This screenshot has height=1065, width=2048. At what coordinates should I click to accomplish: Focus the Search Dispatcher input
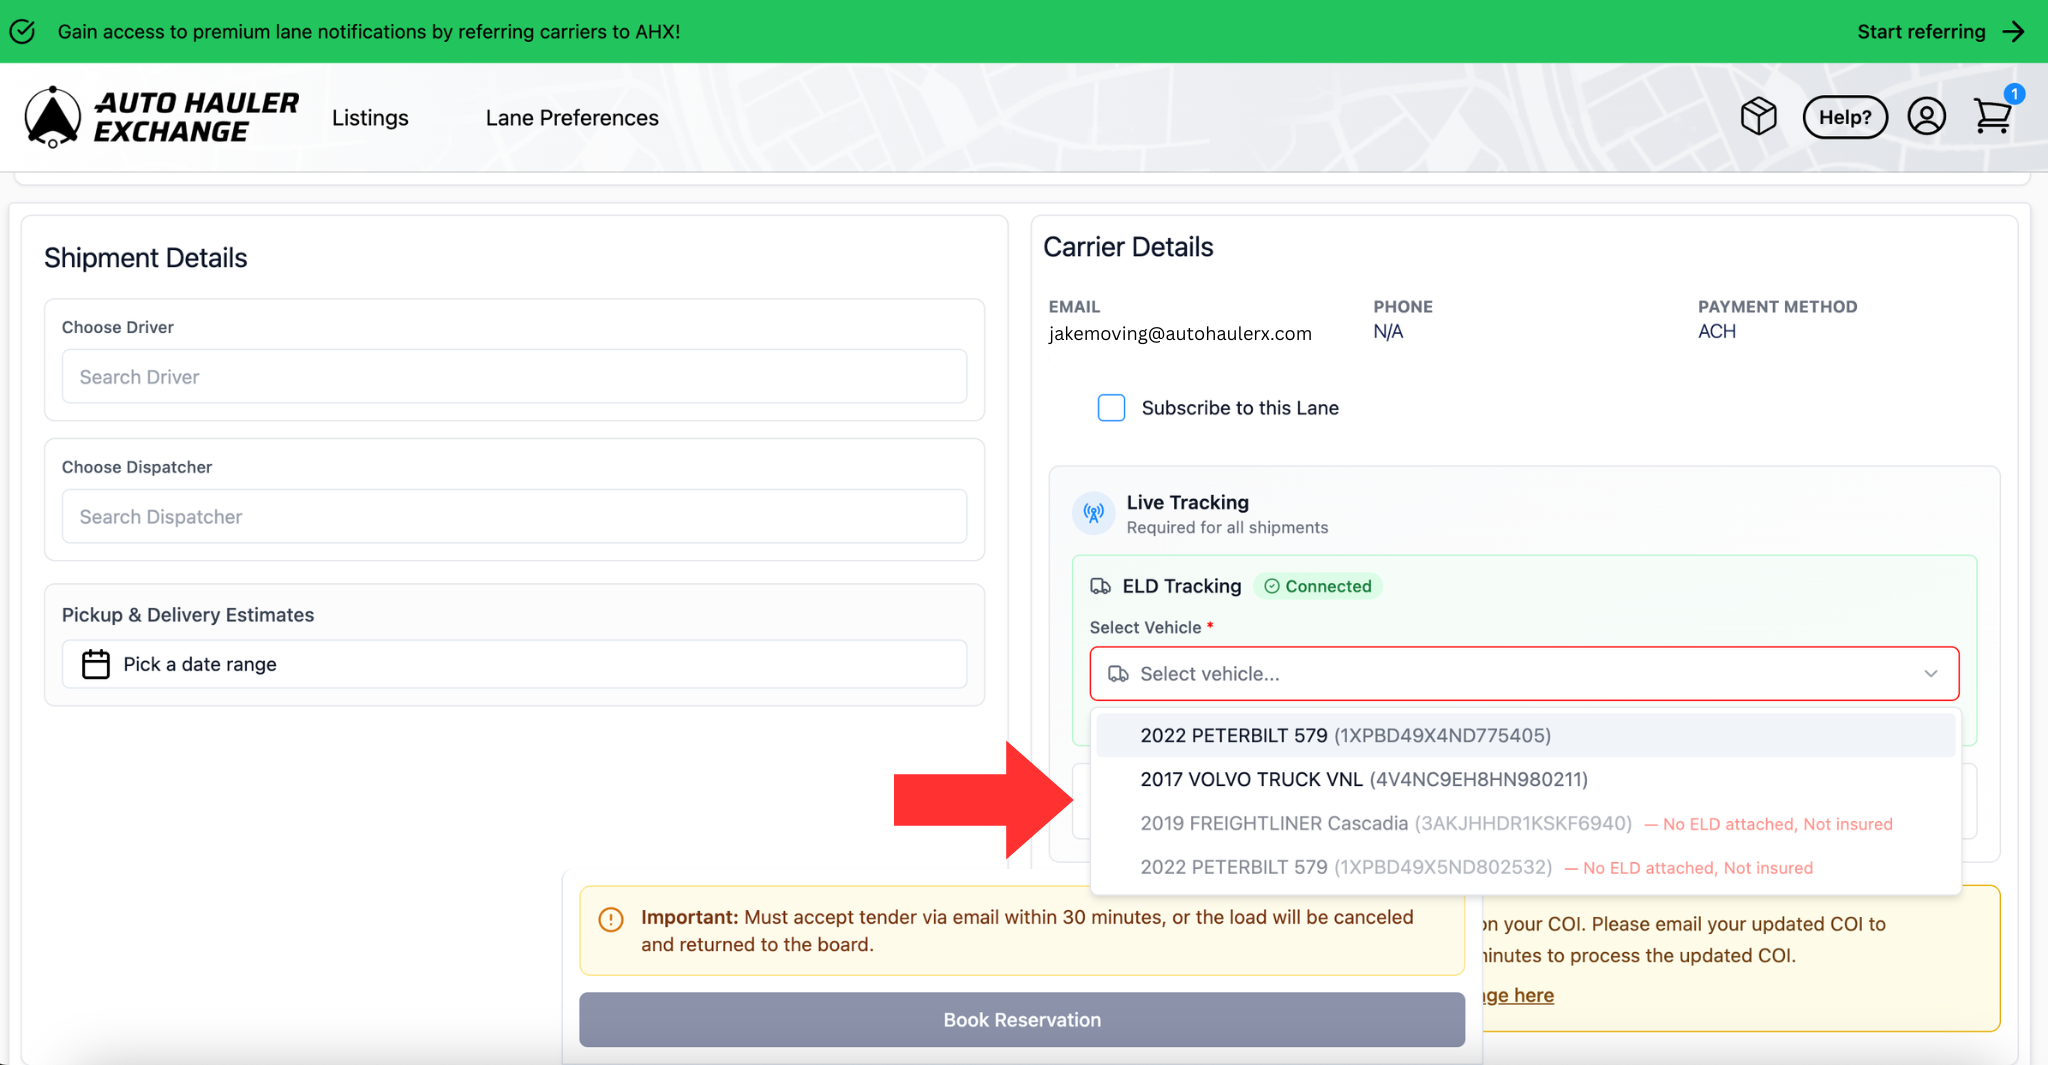514,517
